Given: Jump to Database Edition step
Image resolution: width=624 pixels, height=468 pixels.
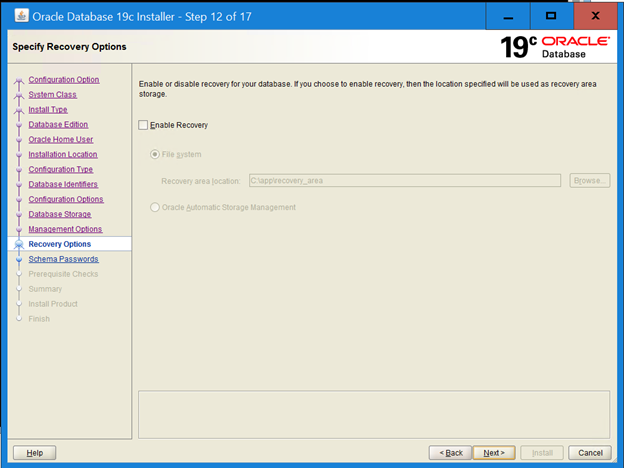Looking at the screenshot, I should [x=58, y=125].
